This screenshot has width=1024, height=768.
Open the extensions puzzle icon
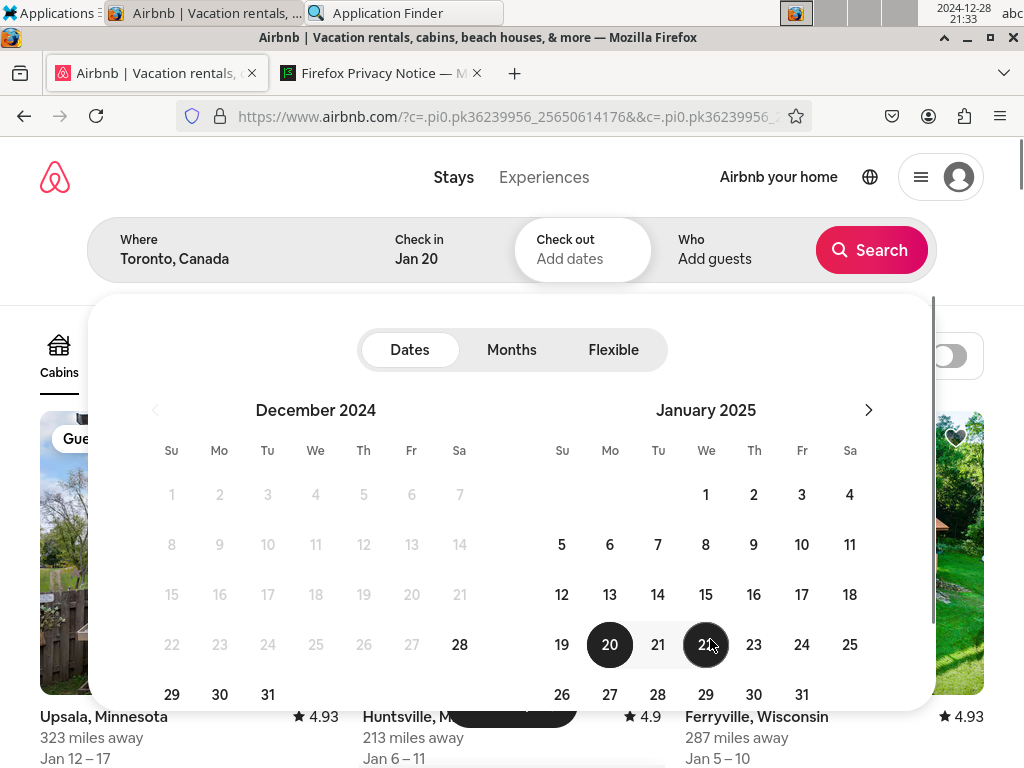pyautogui.click(x=964, y=116)
